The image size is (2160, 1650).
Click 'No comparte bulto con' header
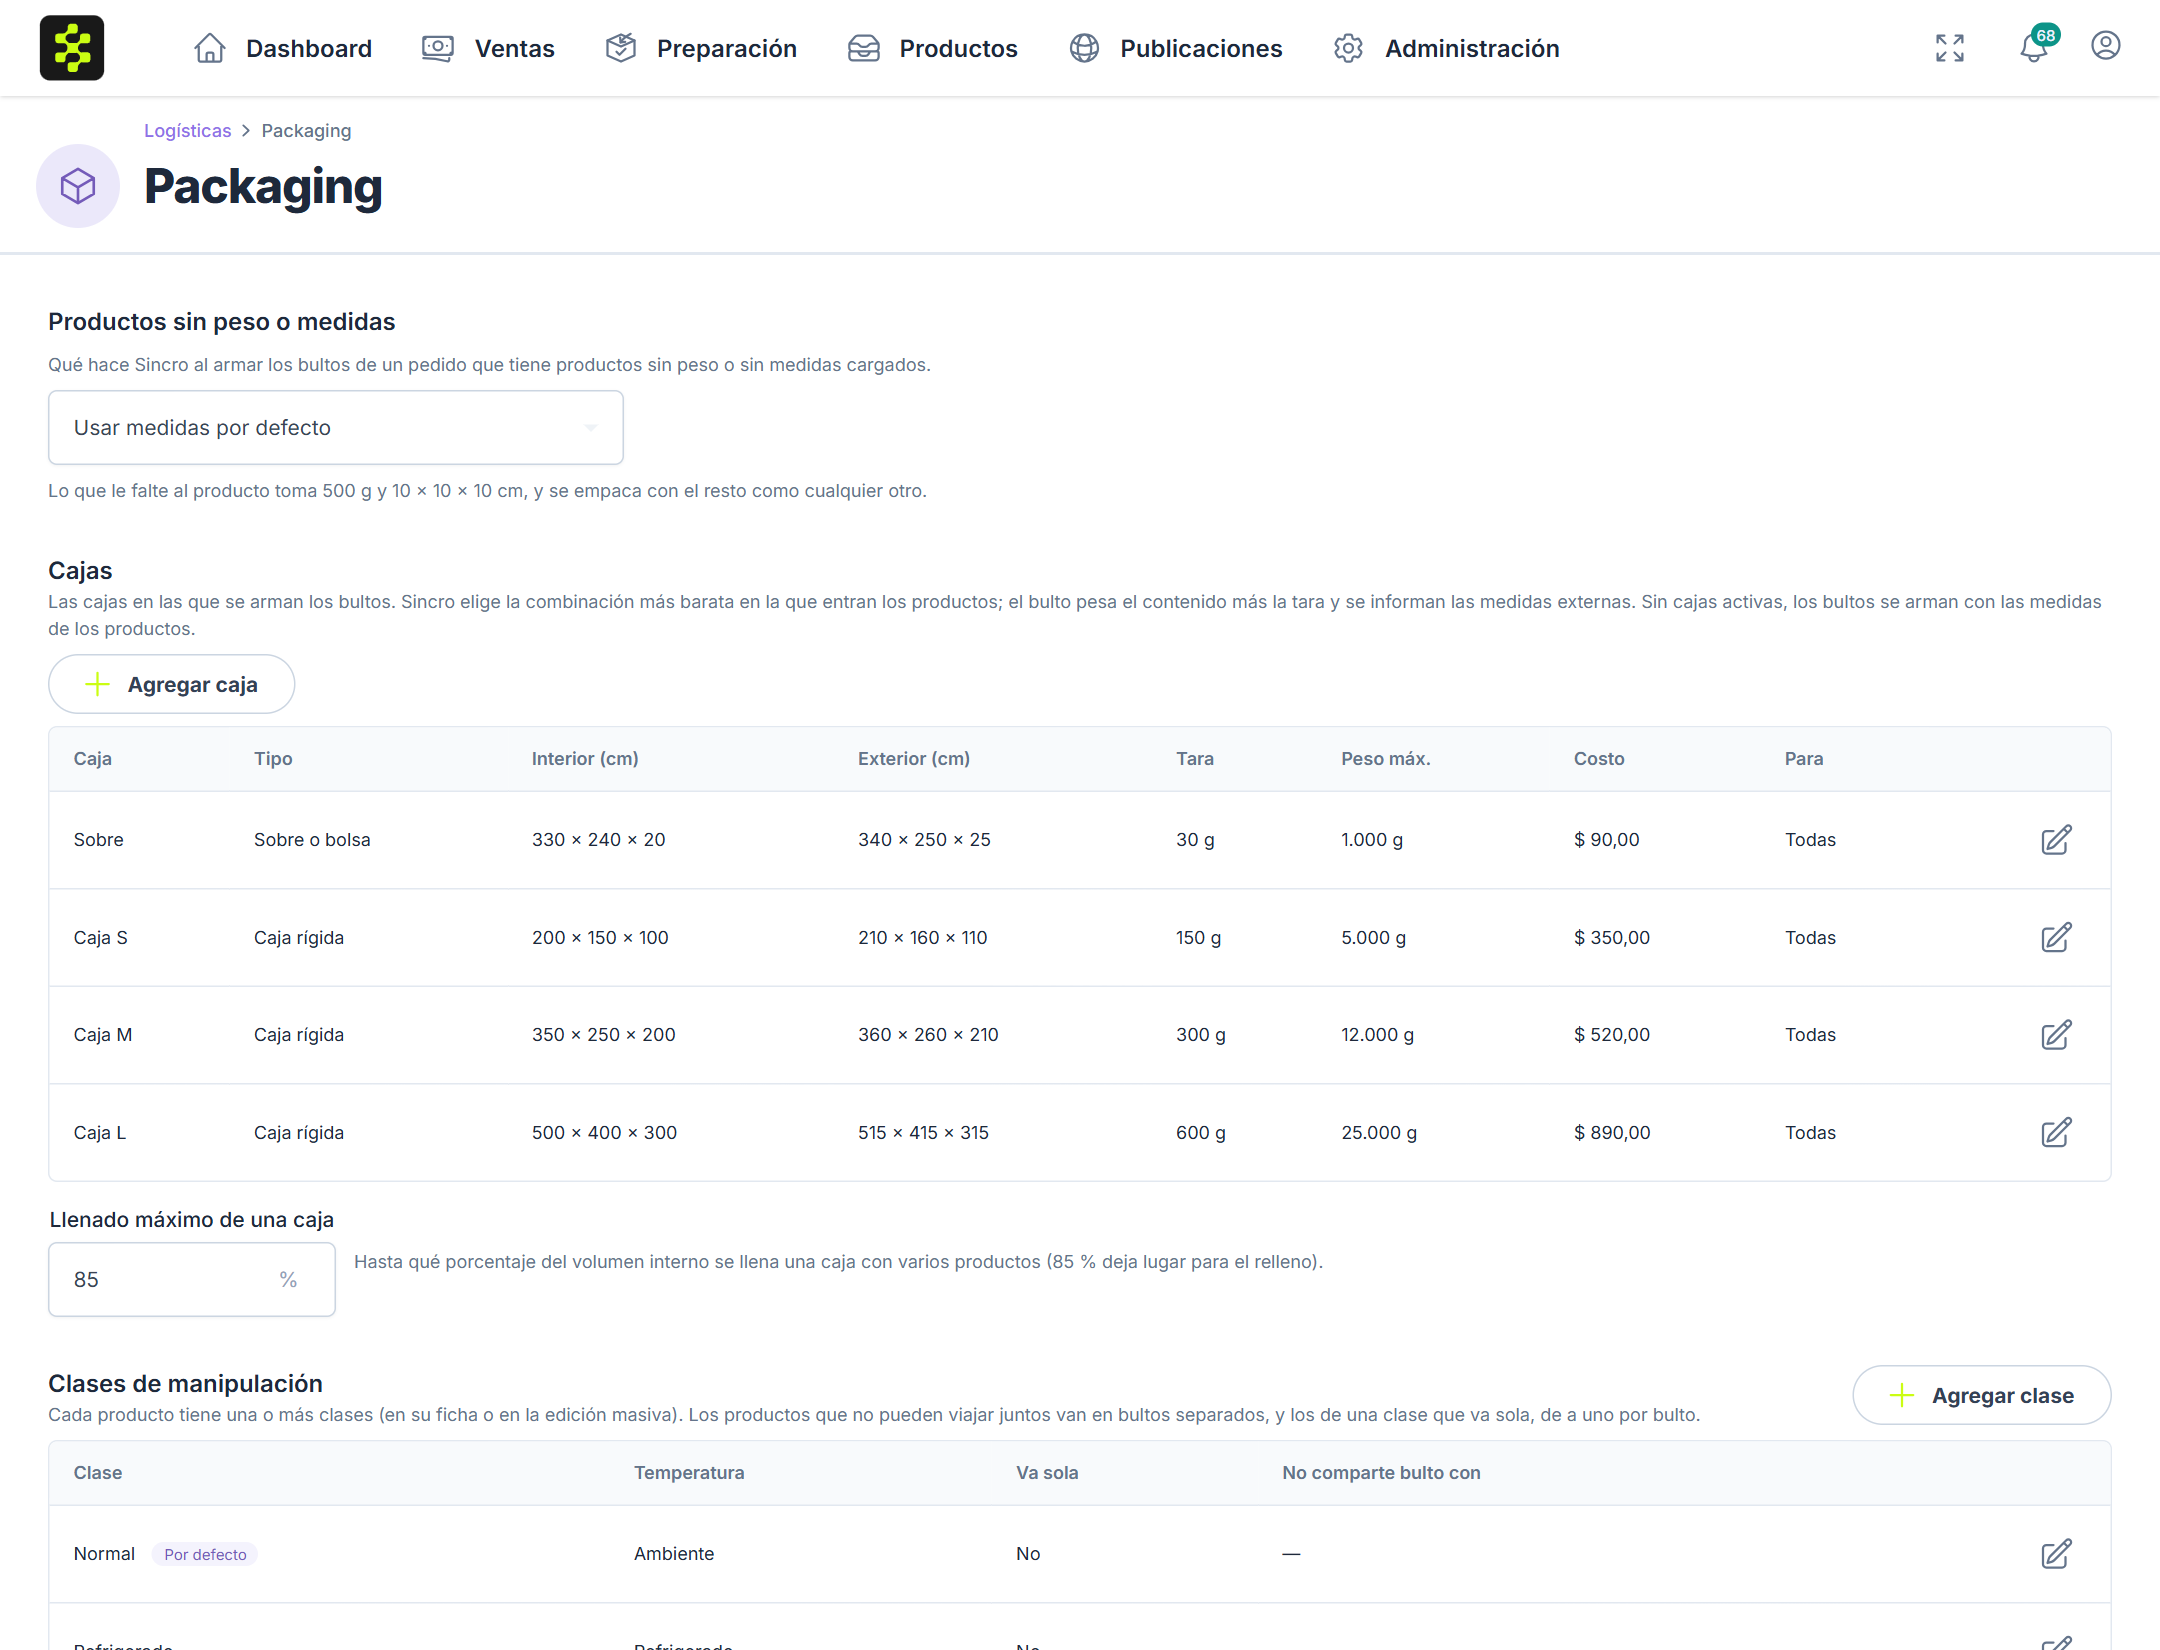point(1381,1473)
